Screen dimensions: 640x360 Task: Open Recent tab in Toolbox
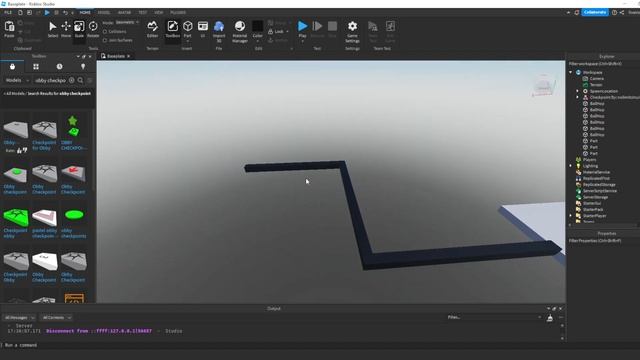(x=60, y=67)
